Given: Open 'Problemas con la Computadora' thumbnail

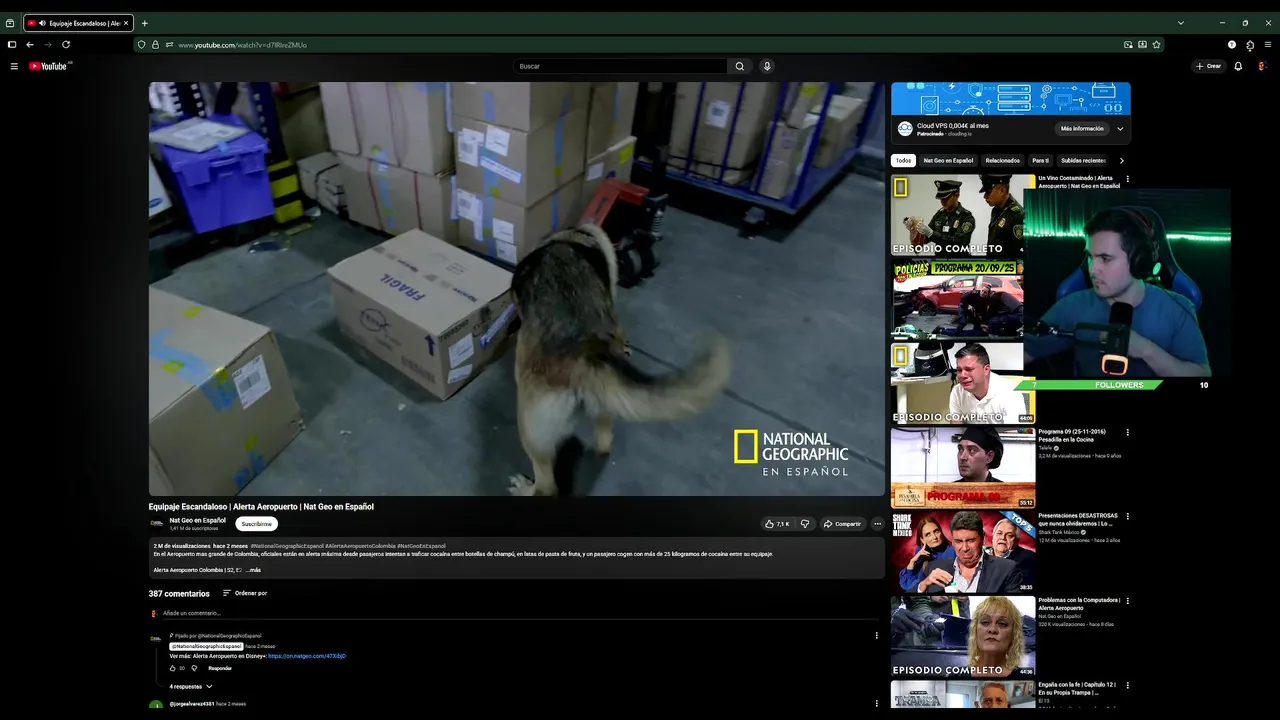Looking at the screenshot, I should coord(963,636).
